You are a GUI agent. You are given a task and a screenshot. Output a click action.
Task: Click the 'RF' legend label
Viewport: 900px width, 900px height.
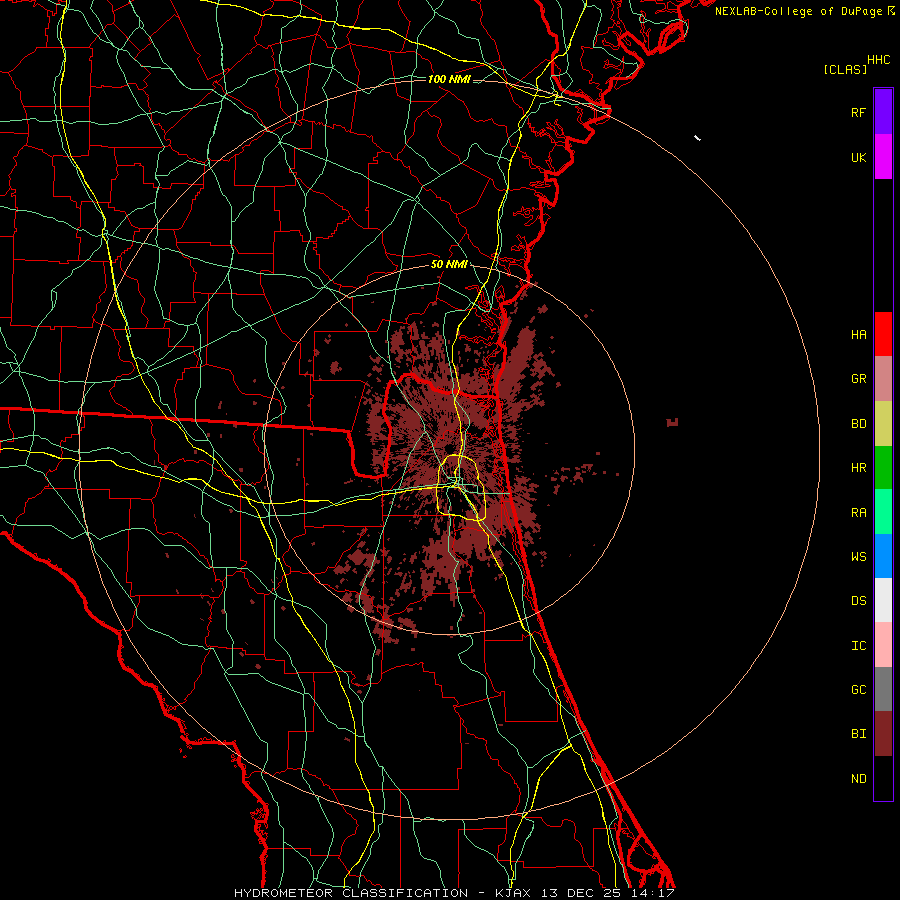point(858,112)
